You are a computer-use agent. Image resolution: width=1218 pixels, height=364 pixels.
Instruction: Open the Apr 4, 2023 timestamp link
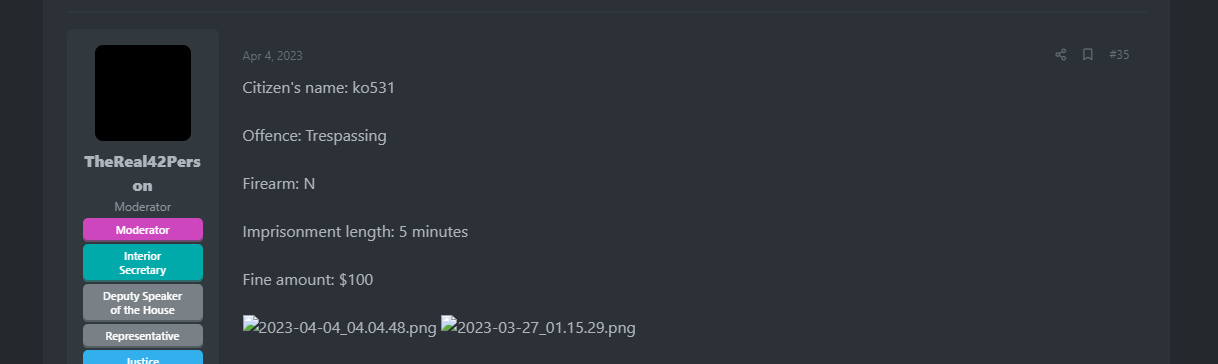pyautogui.click(x=272, y=56)
